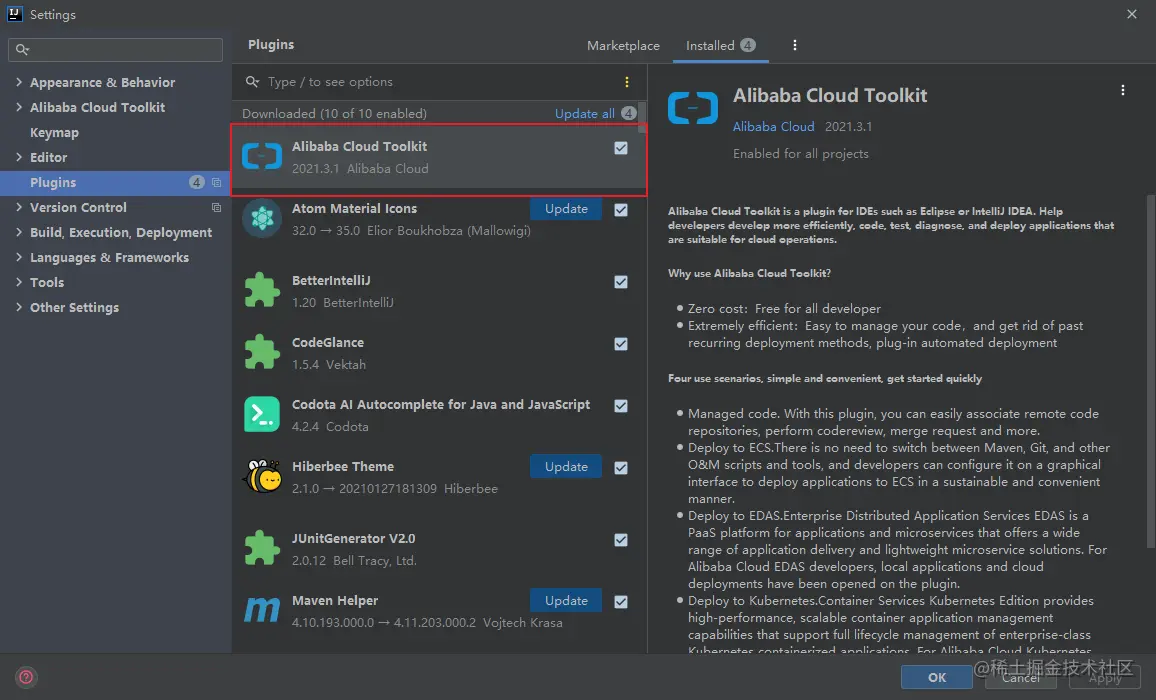Click the plugin search magnifier icon
The height and width of the screenshot is (700, 1156).
point(252,82)
